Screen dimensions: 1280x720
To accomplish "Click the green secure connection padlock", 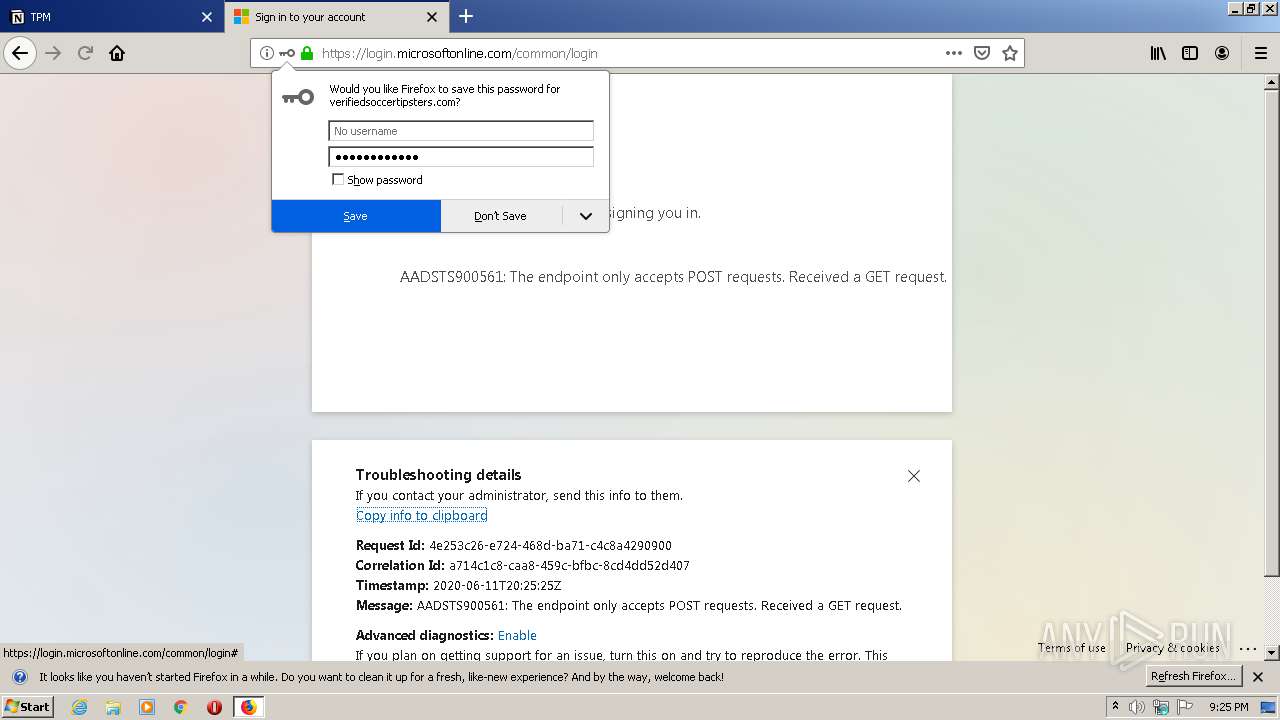I will [307, 53].
